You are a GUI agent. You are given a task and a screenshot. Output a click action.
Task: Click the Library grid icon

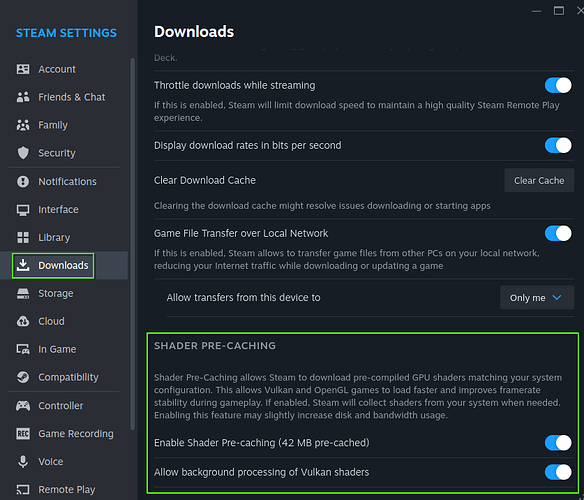pos(23,237)
